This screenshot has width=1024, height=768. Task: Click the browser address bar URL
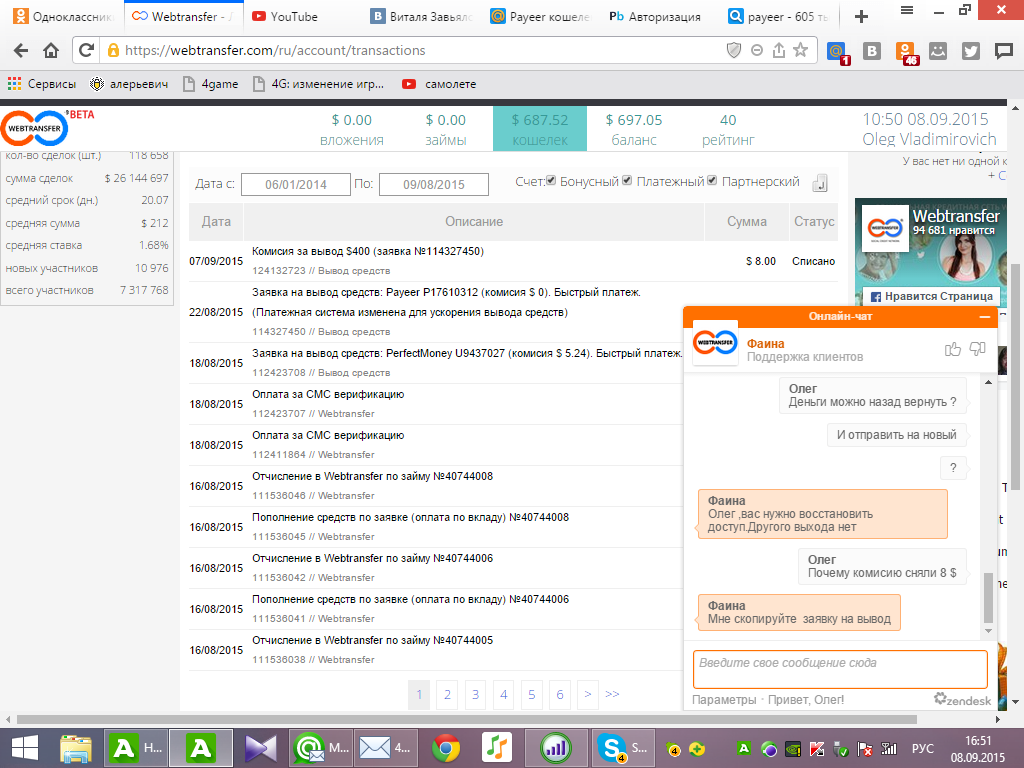275,50
